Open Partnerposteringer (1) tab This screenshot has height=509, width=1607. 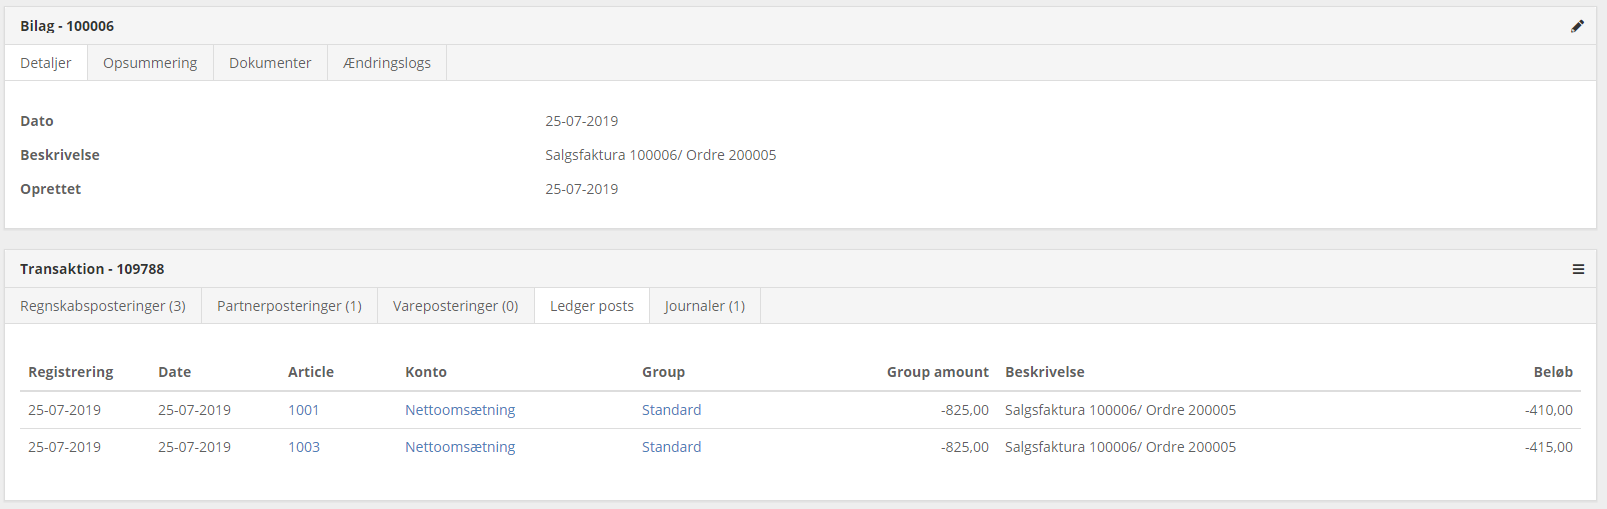click(x=289, y=306)
